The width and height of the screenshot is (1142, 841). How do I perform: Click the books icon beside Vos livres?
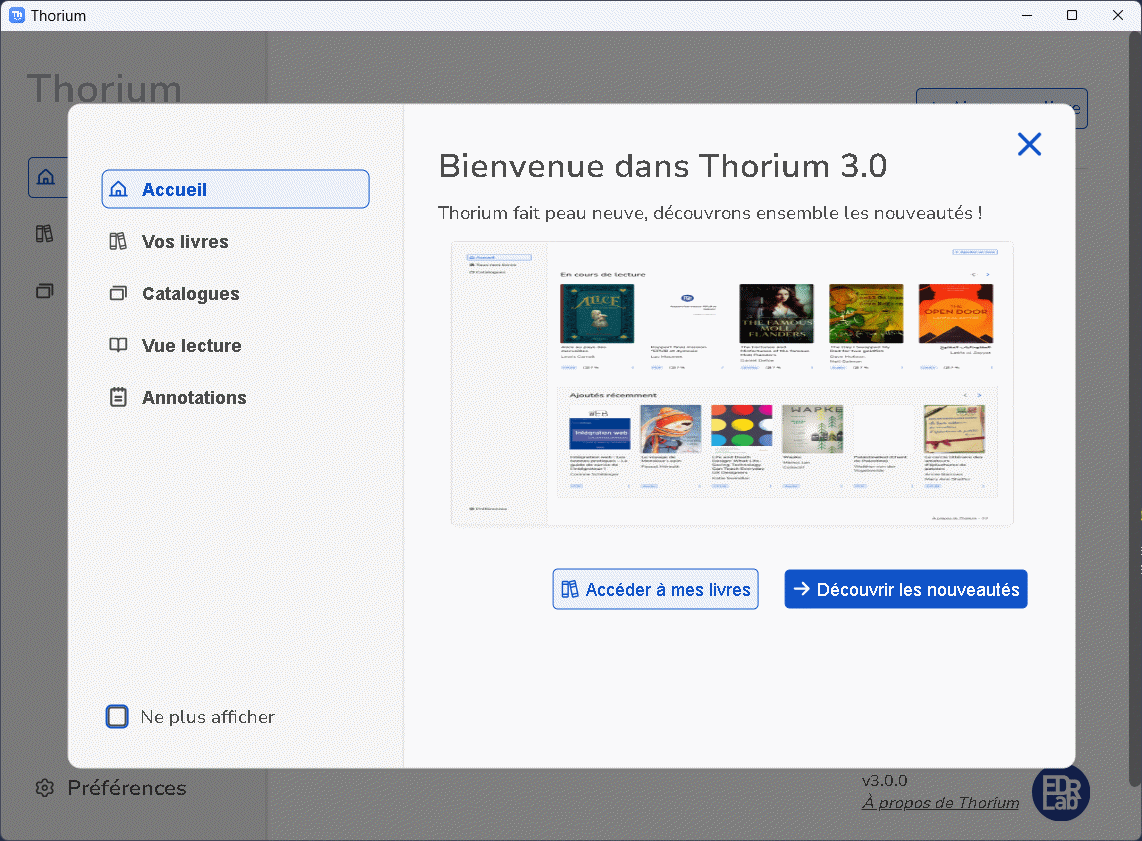(118, 242)
